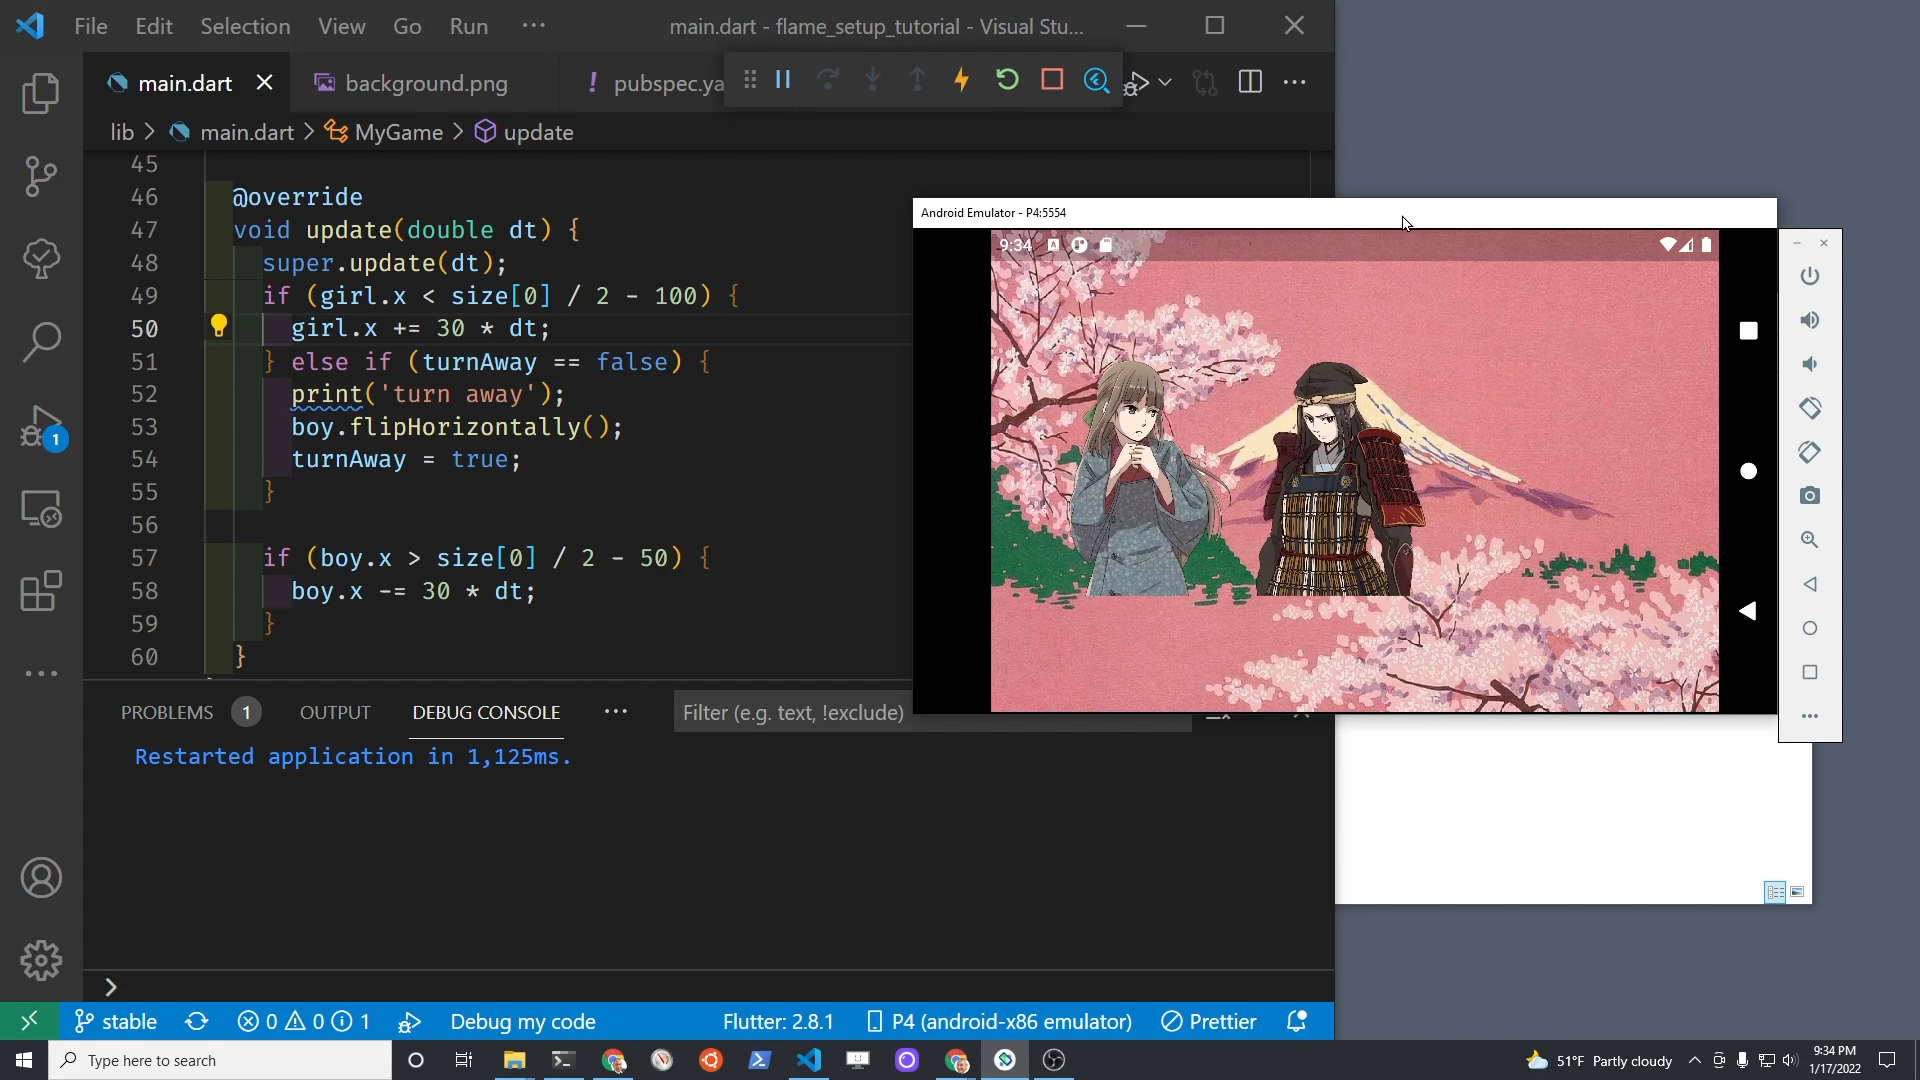This screenshot has width=1920, height=1080.
Task: Open editor More Actions ellipsis
Action: click(x=1294, y=82)
